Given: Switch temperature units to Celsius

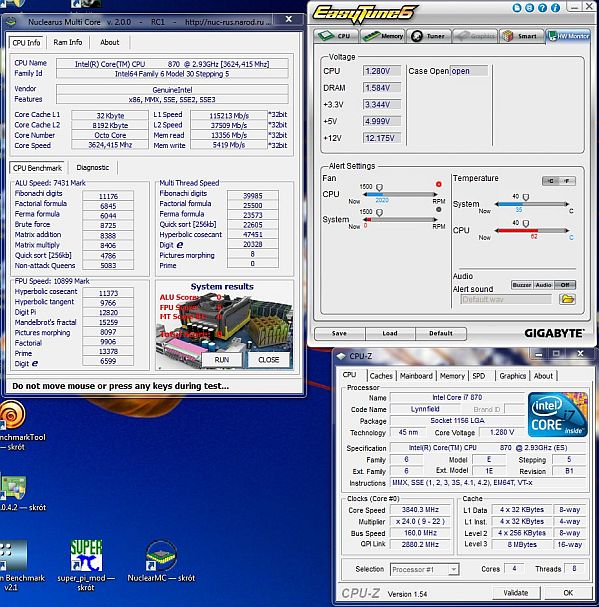Looking at the screenshot, I should [x=551, y=181].
